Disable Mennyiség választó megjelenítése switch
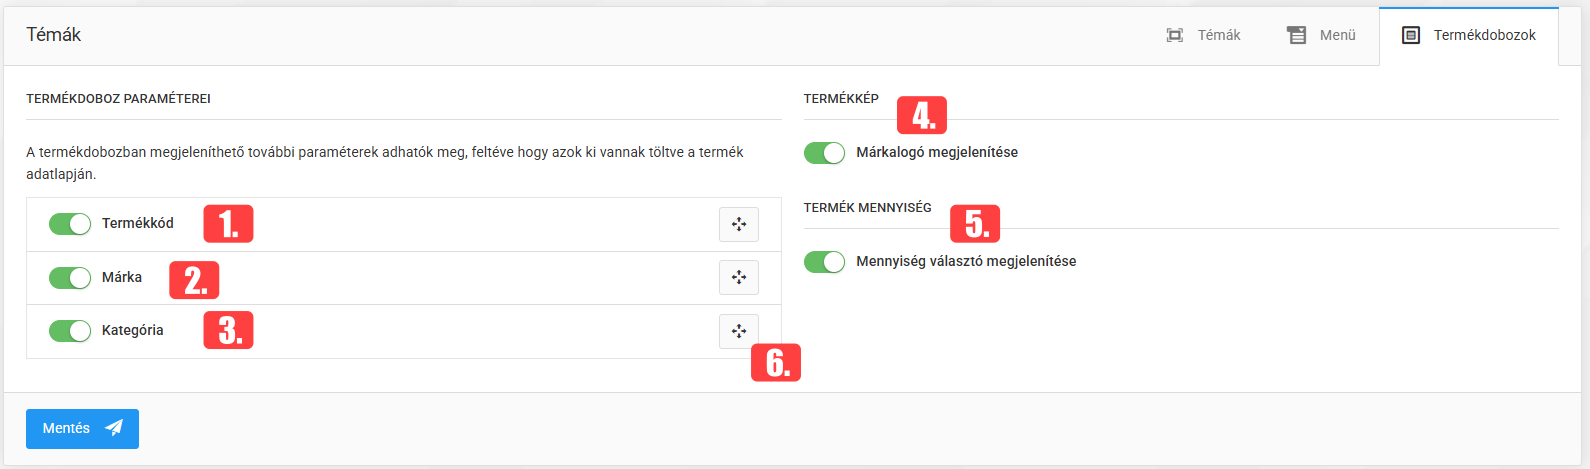The width and height of the screenshot is (1590, 469). pos(824,262)
